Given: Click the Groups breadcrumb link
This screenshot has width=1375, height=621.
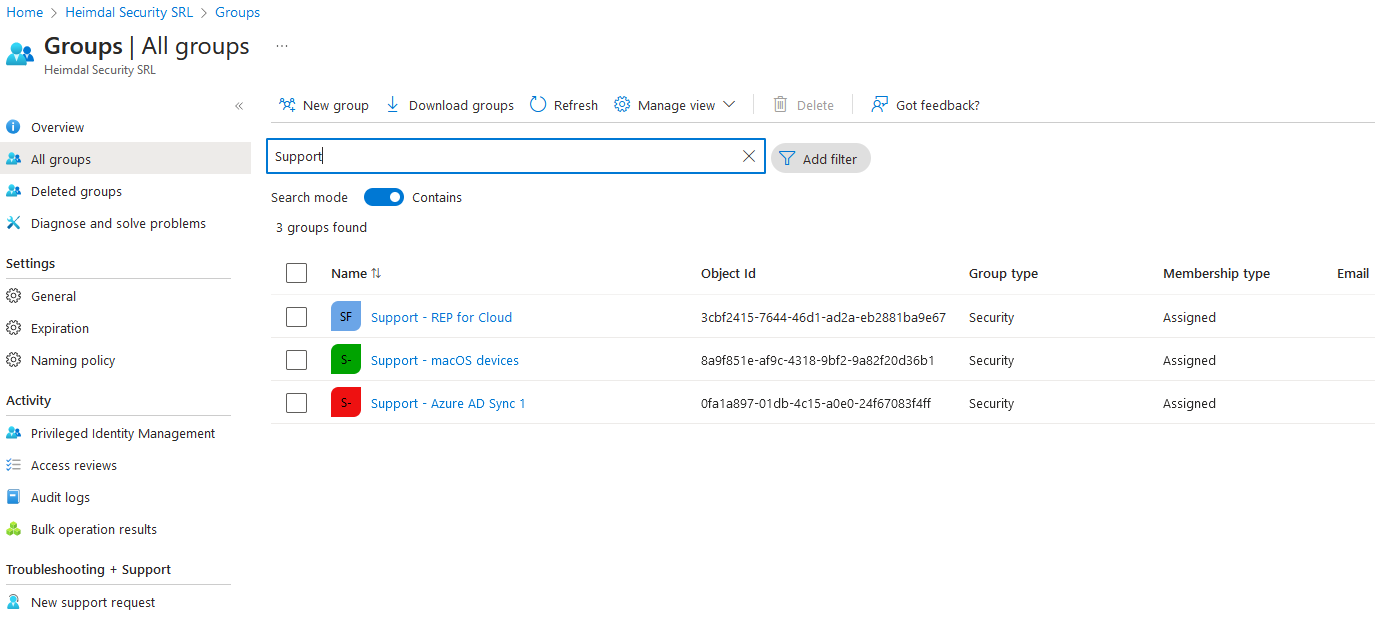Looking at the screenshot, I should point(237,12).
